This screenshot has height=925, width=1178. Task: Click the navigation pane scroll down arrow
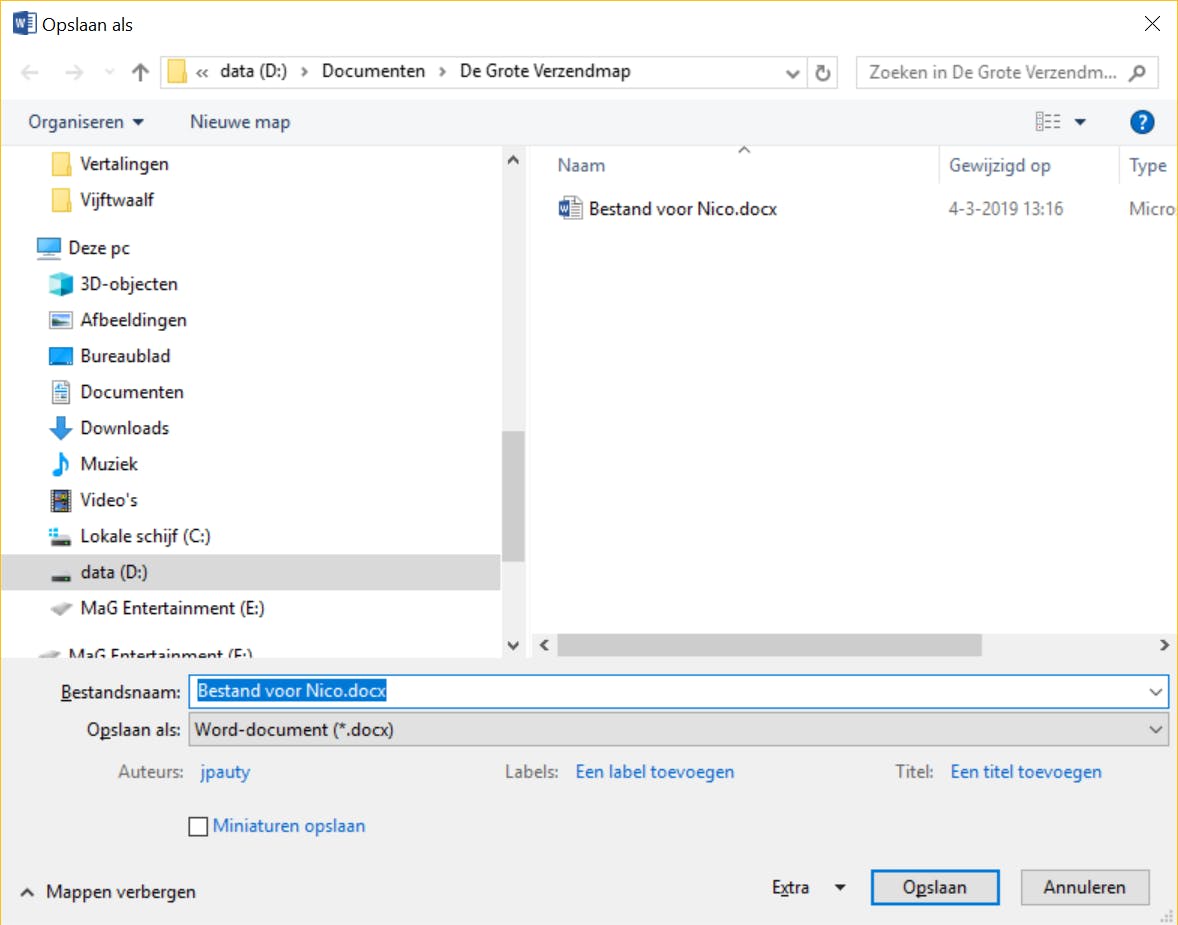513,645
